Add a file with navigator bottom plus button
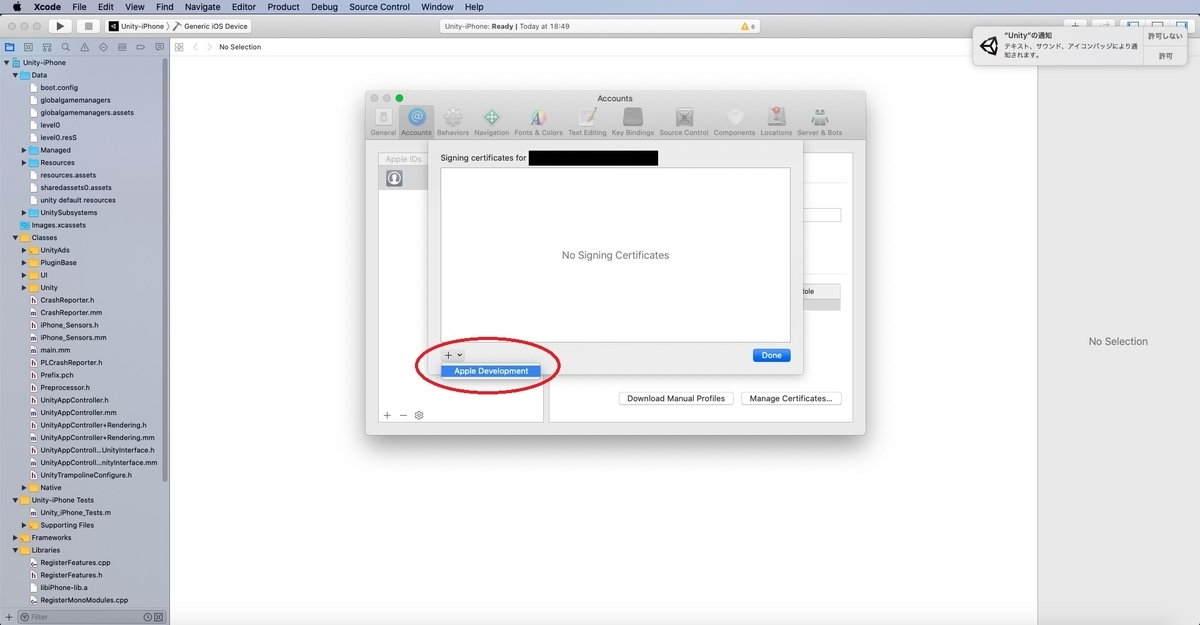 coord(8,617)
